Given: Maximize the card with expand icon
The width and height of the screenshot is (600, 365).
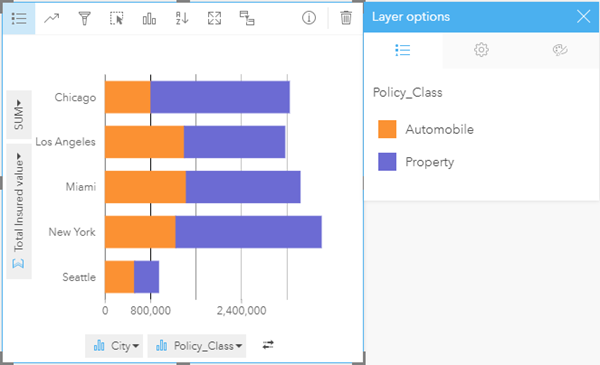Looking at the screenshot, I should tap(214, 18).
